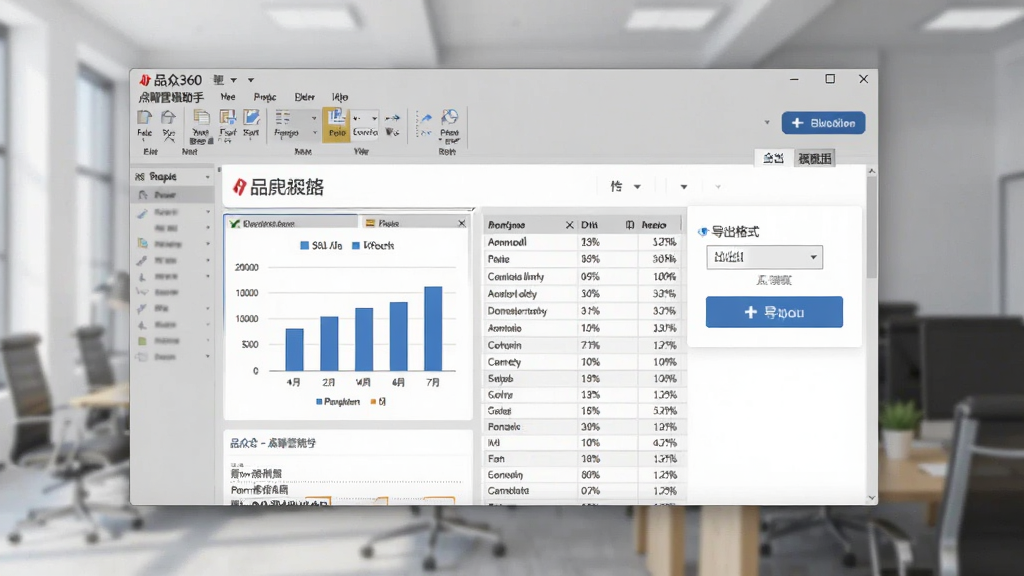Select the 'Ponaeic' table row
Image resolution: width=1024 pixels, height=576 pixels.
point(583,426)
